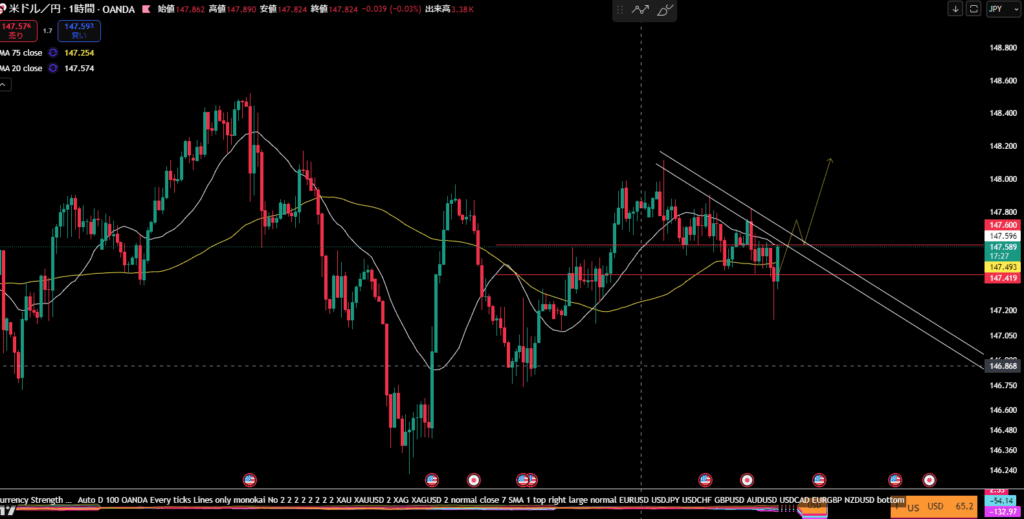Click the rightmost Japan flag event marker
Viewport: 1024px width, 519px height.
click(x=929, y=480)
